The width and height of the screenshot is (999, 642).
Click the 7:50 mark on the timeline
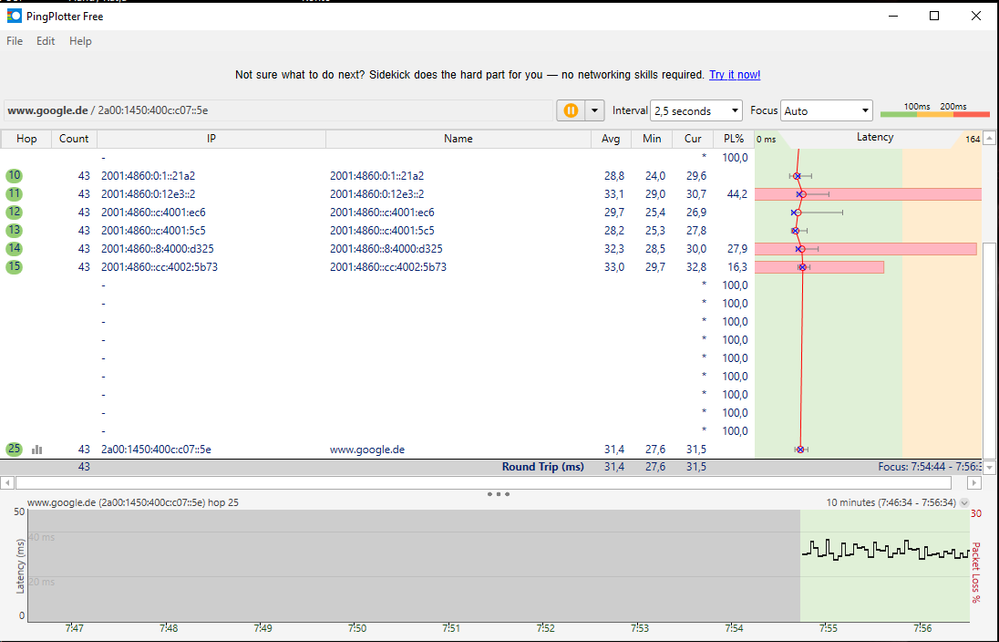(357, 629)
